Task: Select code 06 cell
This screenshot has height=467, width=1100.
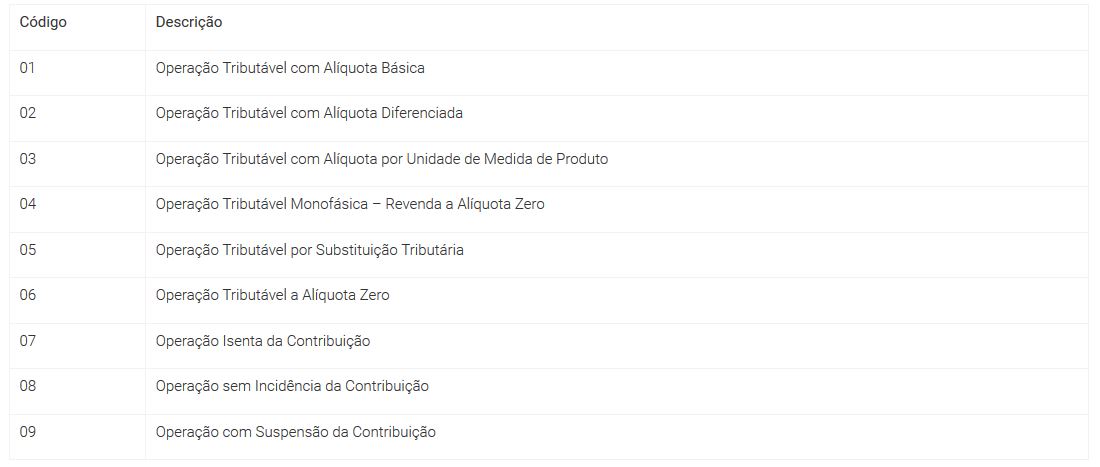Action: tap(77, 300)
